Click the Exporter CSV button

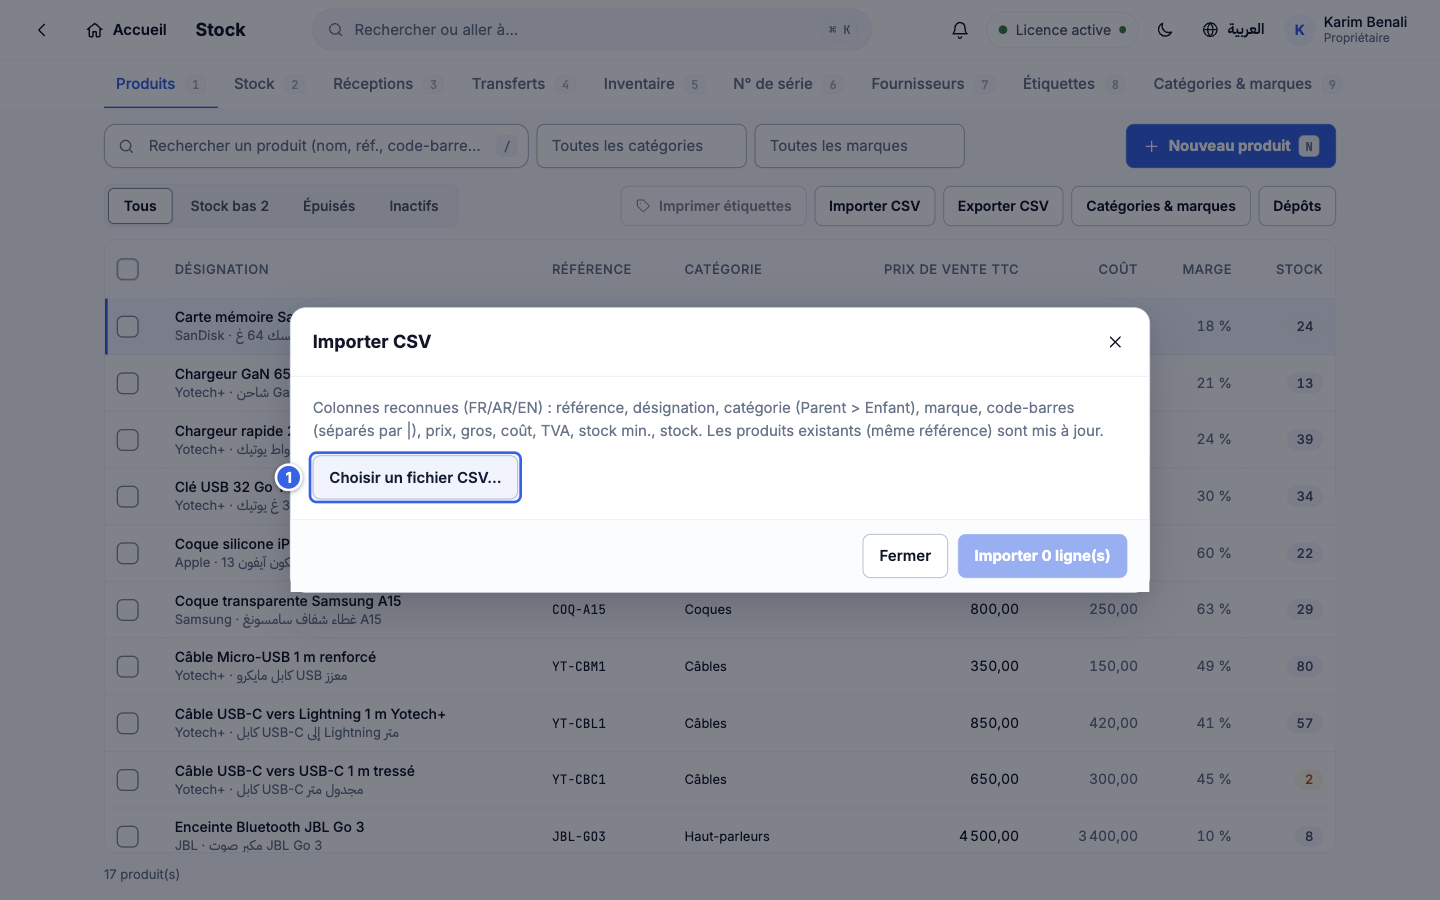coord(1003,206)
